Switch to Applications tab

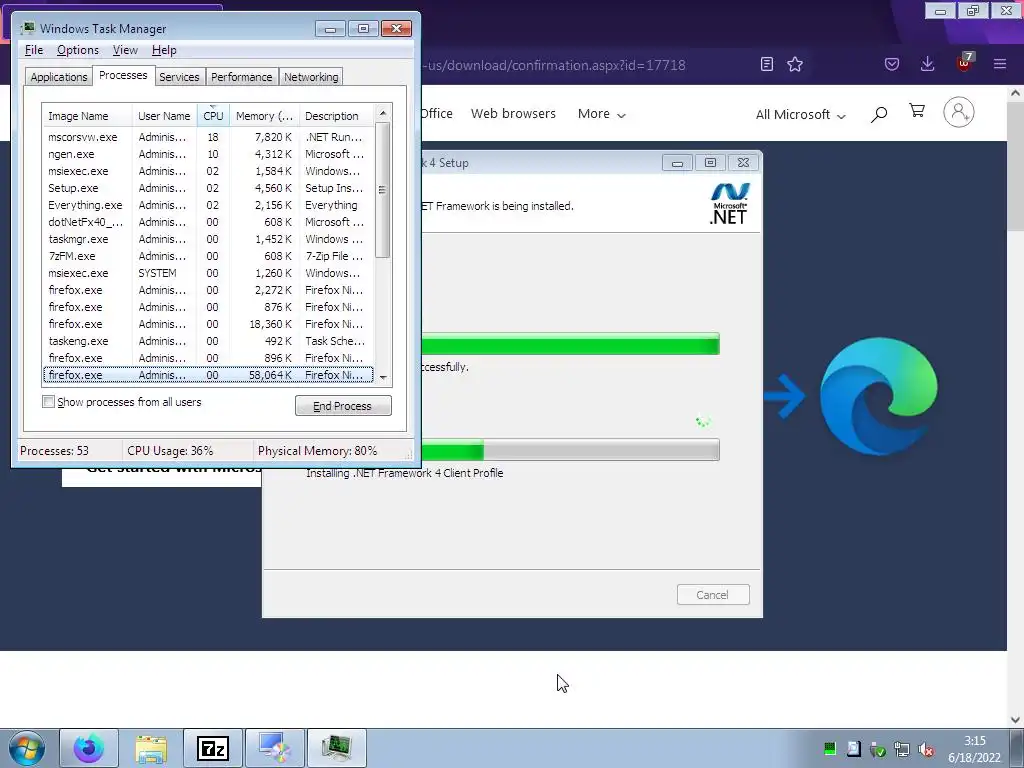tap(59, 77)
